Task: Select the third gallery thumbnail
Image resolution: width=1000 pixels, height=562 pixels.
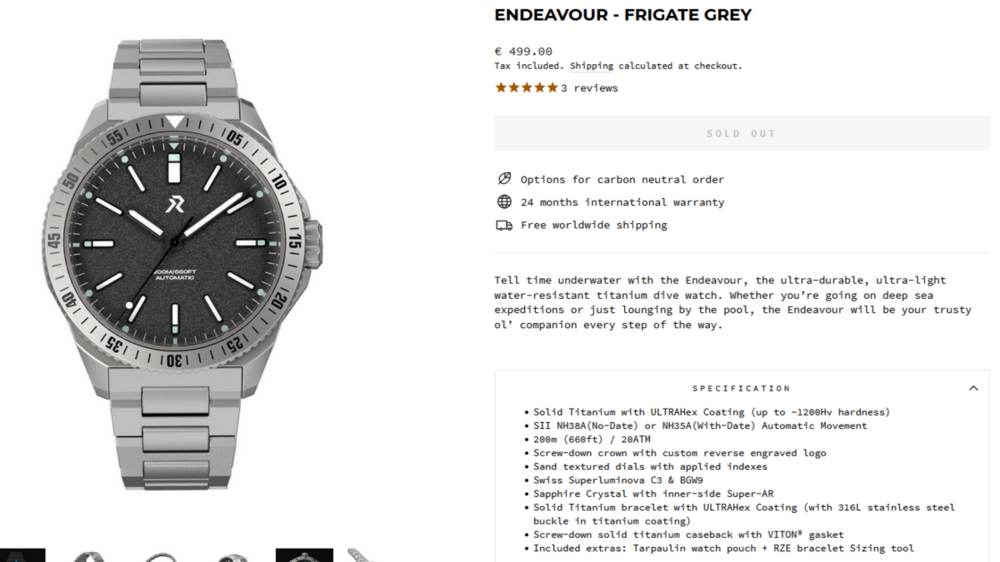Action: [x=161, y=556]
